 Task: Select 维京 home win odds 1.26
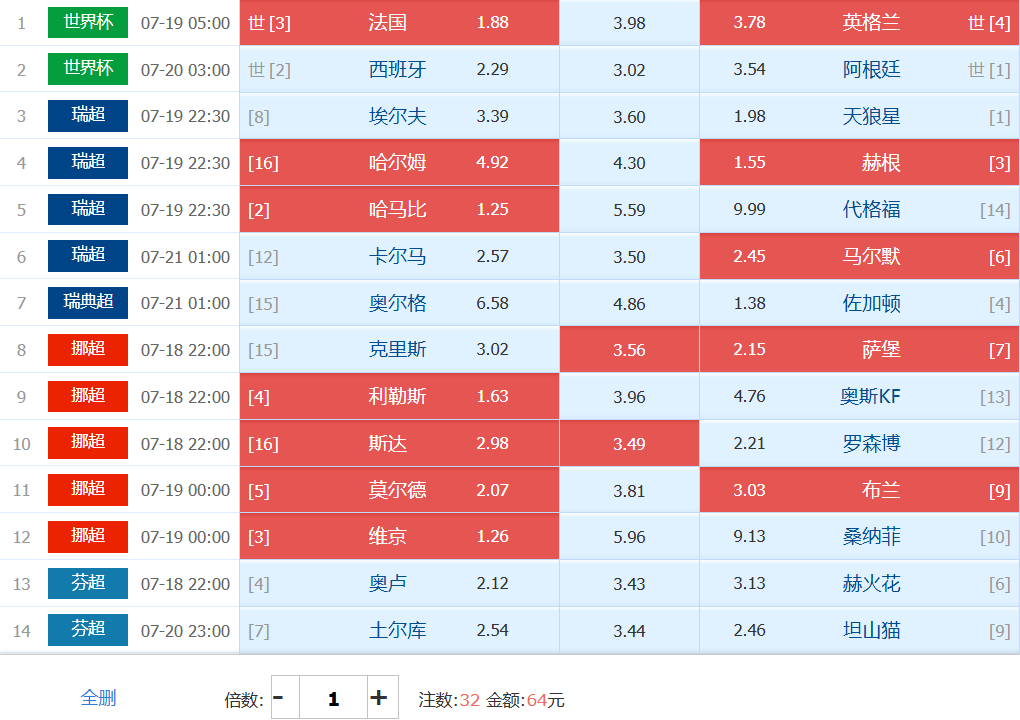pyautogui.click(x=399, y=537)
